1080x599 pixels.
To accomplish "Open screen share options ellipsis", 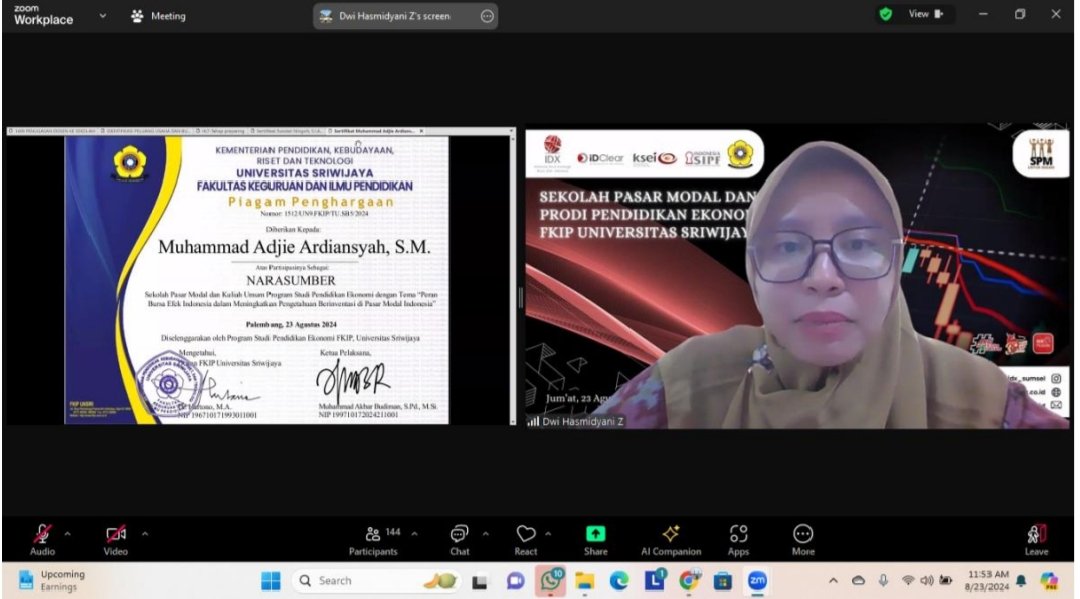I will (x=487, y=16).
